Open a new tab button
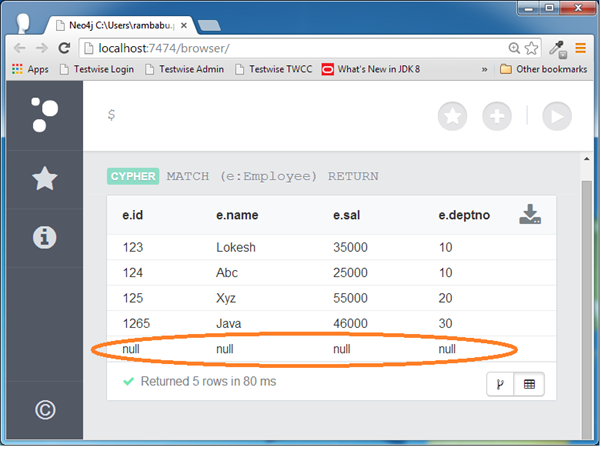The image size is (601, 451). [209, 26]
